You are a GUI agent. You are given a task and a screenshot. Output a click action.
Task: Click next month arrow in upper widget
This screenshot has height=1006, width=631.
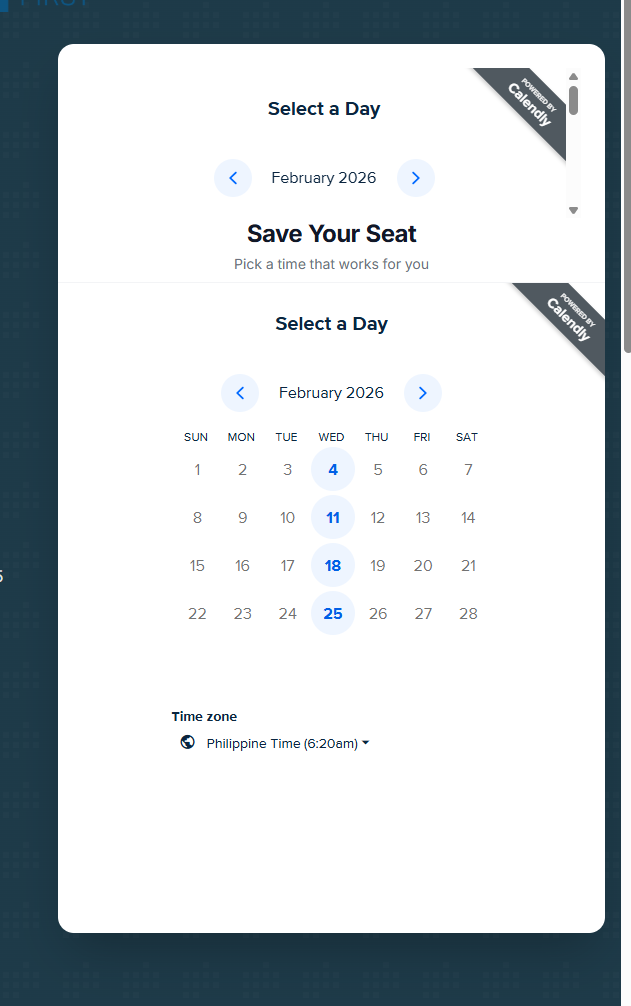[x=416, y=178]
